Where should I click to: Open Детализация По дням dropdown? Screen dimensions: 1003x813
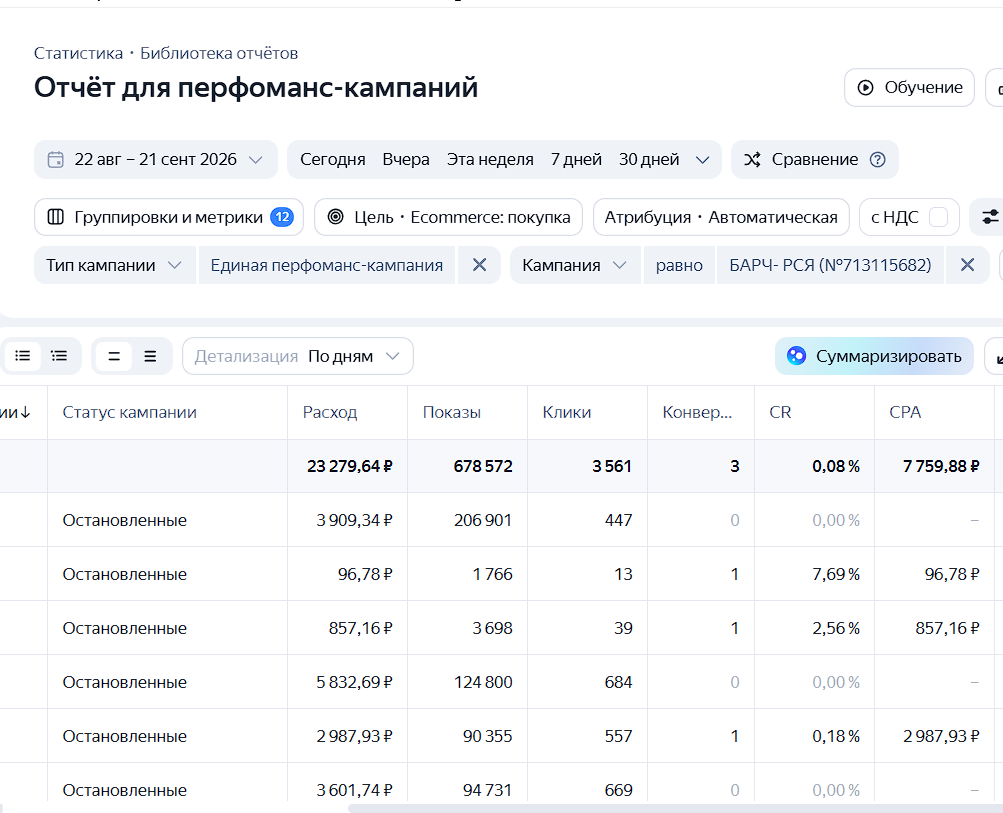[x=297, y=356]
